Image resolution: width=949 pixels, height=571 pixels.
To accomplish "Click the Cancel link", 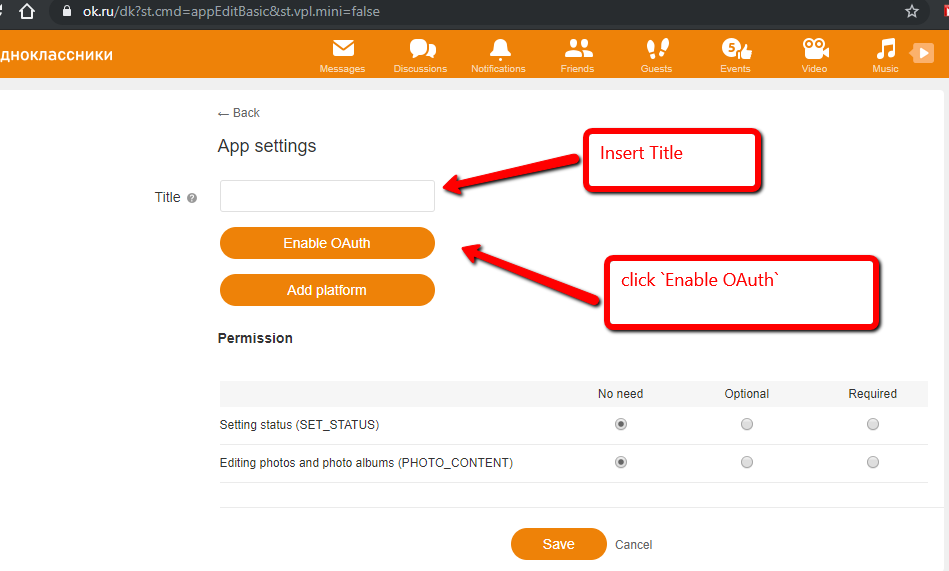I will pos(633,545).
